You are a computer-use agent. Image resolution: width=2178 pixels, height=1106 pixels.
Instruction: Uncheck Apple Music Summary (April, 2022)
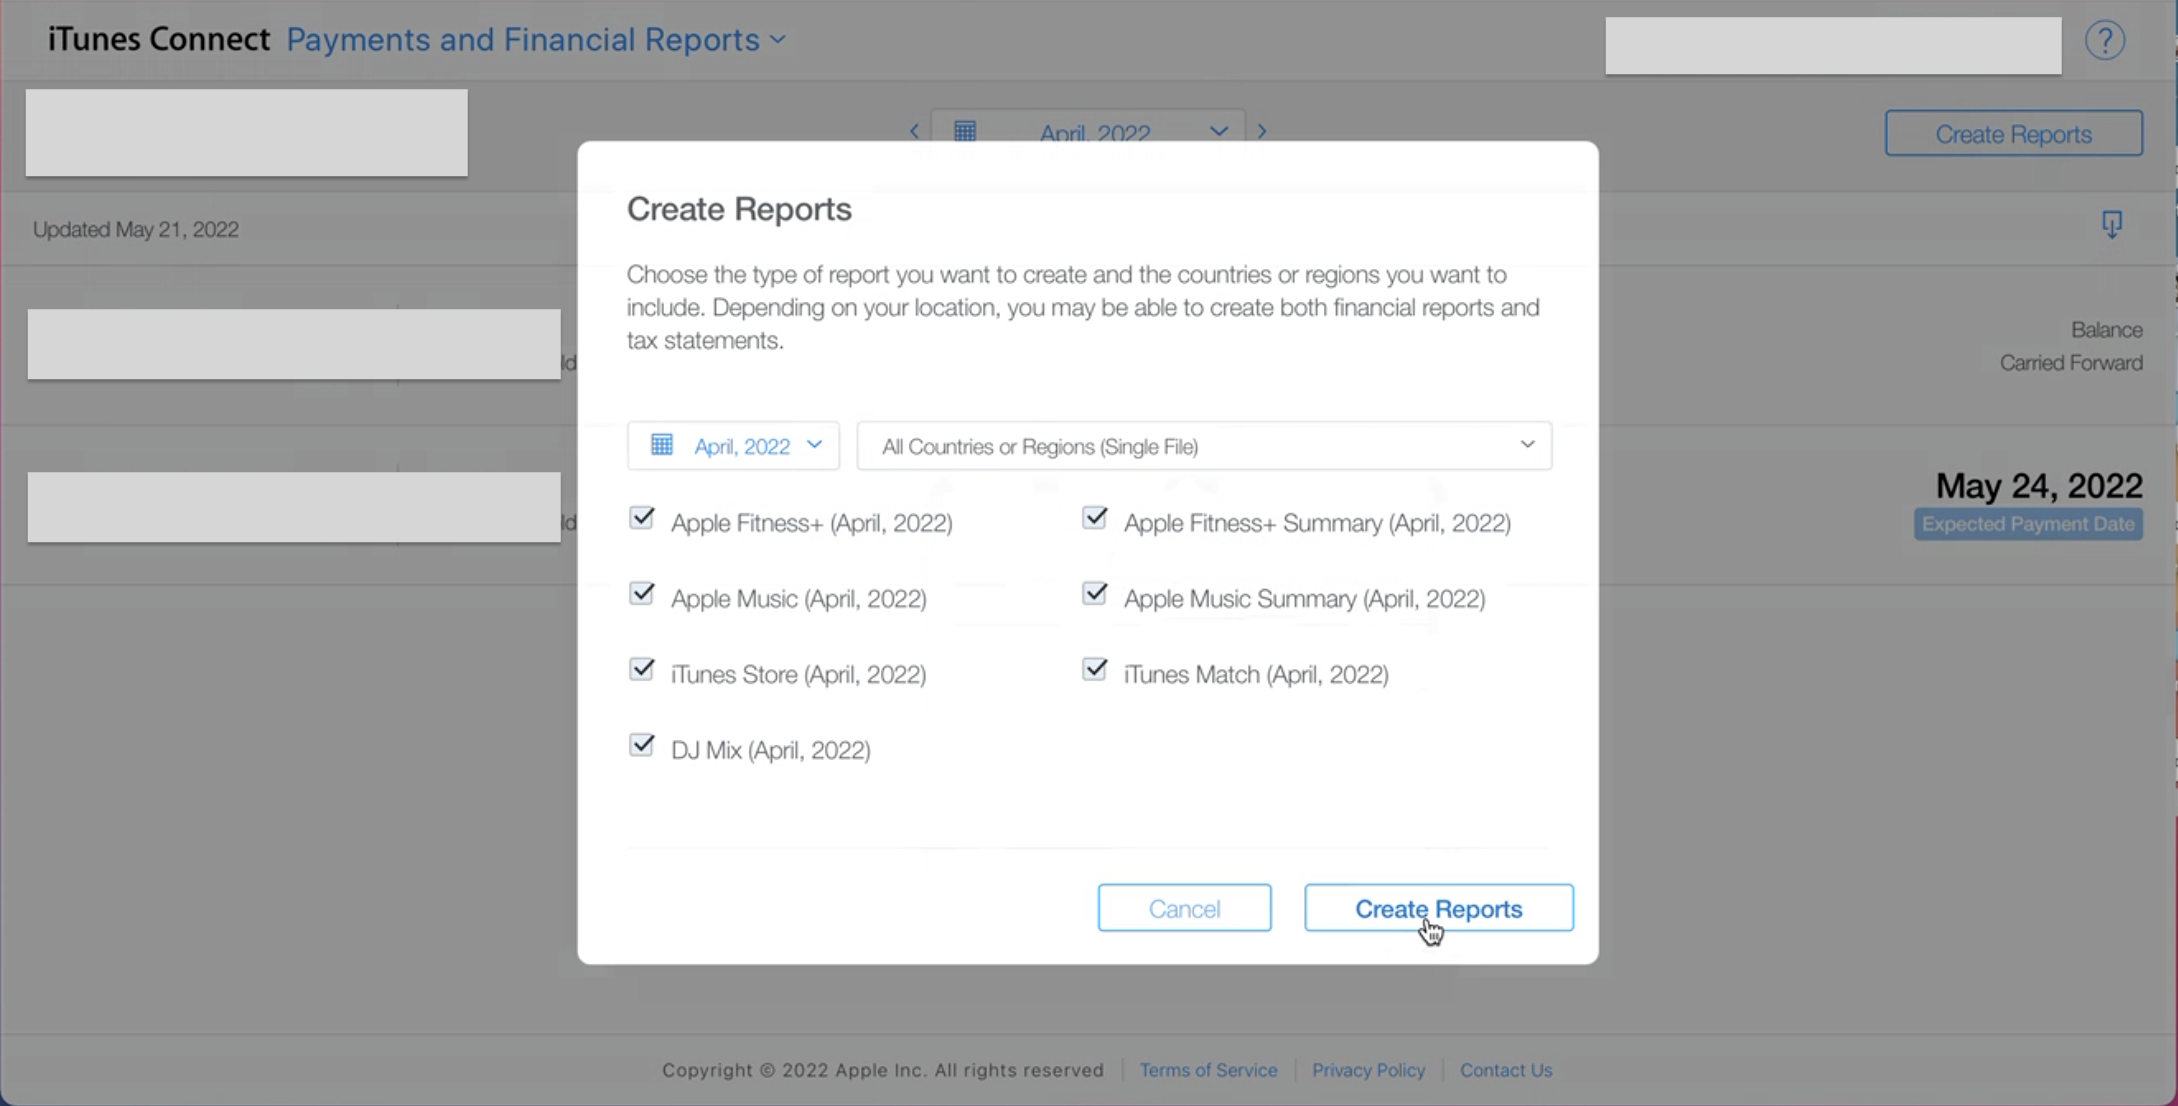[1094, 593]
